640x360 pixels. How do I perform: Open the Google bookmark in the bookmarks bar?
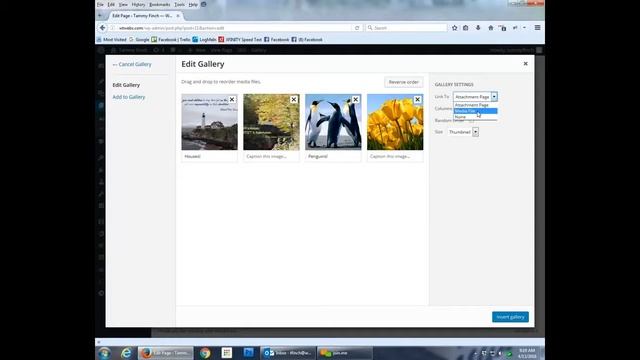click(x=139, y=40)
